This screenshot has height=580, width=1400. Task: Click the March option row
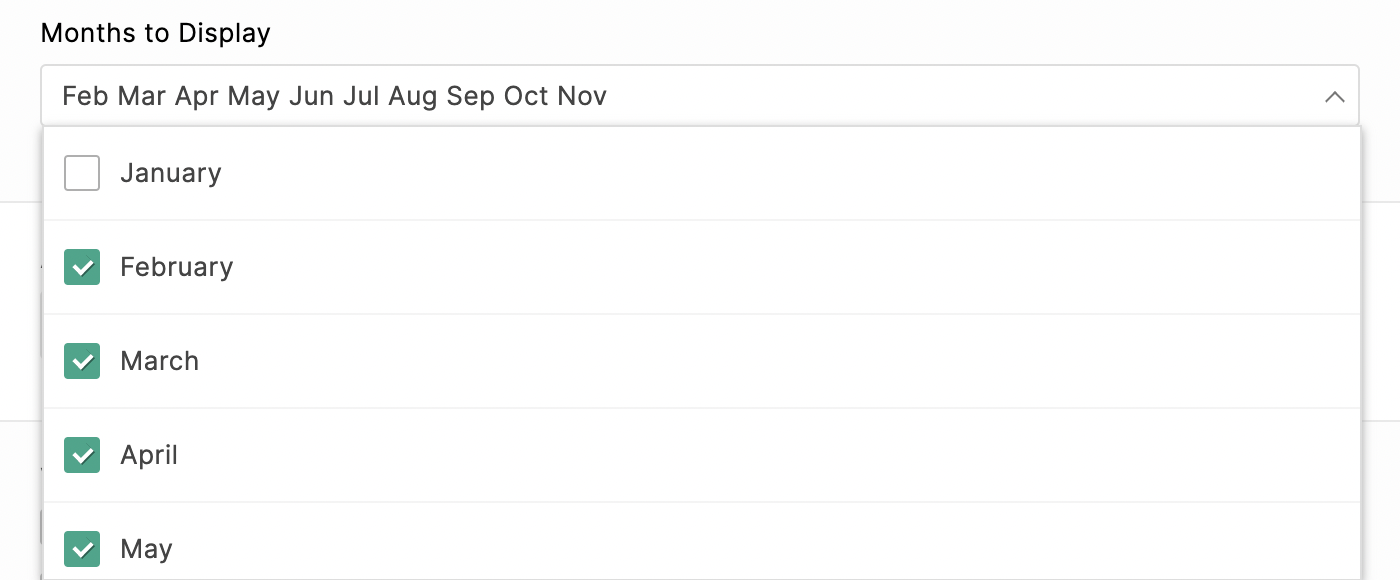[x=400, y=361]
